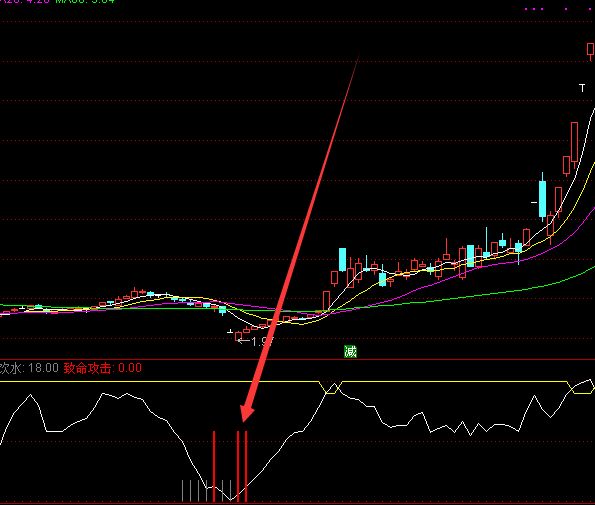Click the green 减 marker icon

click(x=350, y=351)
